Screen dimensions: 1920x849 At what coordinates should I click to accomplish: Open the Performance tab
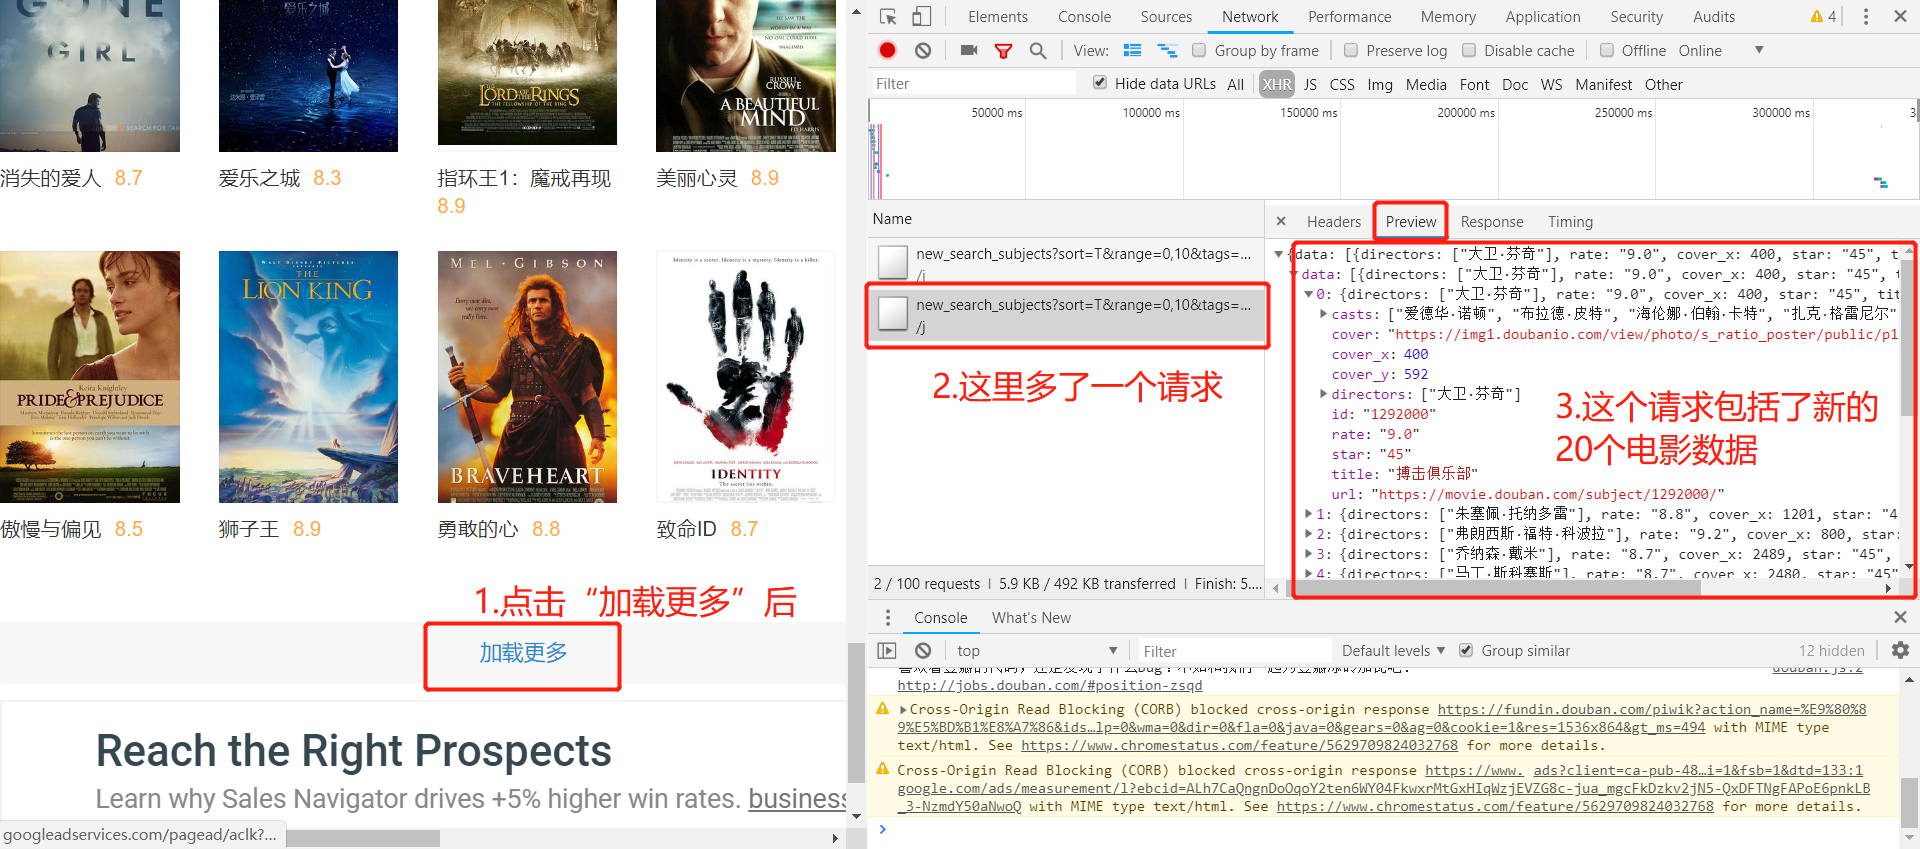[1349, 16]
